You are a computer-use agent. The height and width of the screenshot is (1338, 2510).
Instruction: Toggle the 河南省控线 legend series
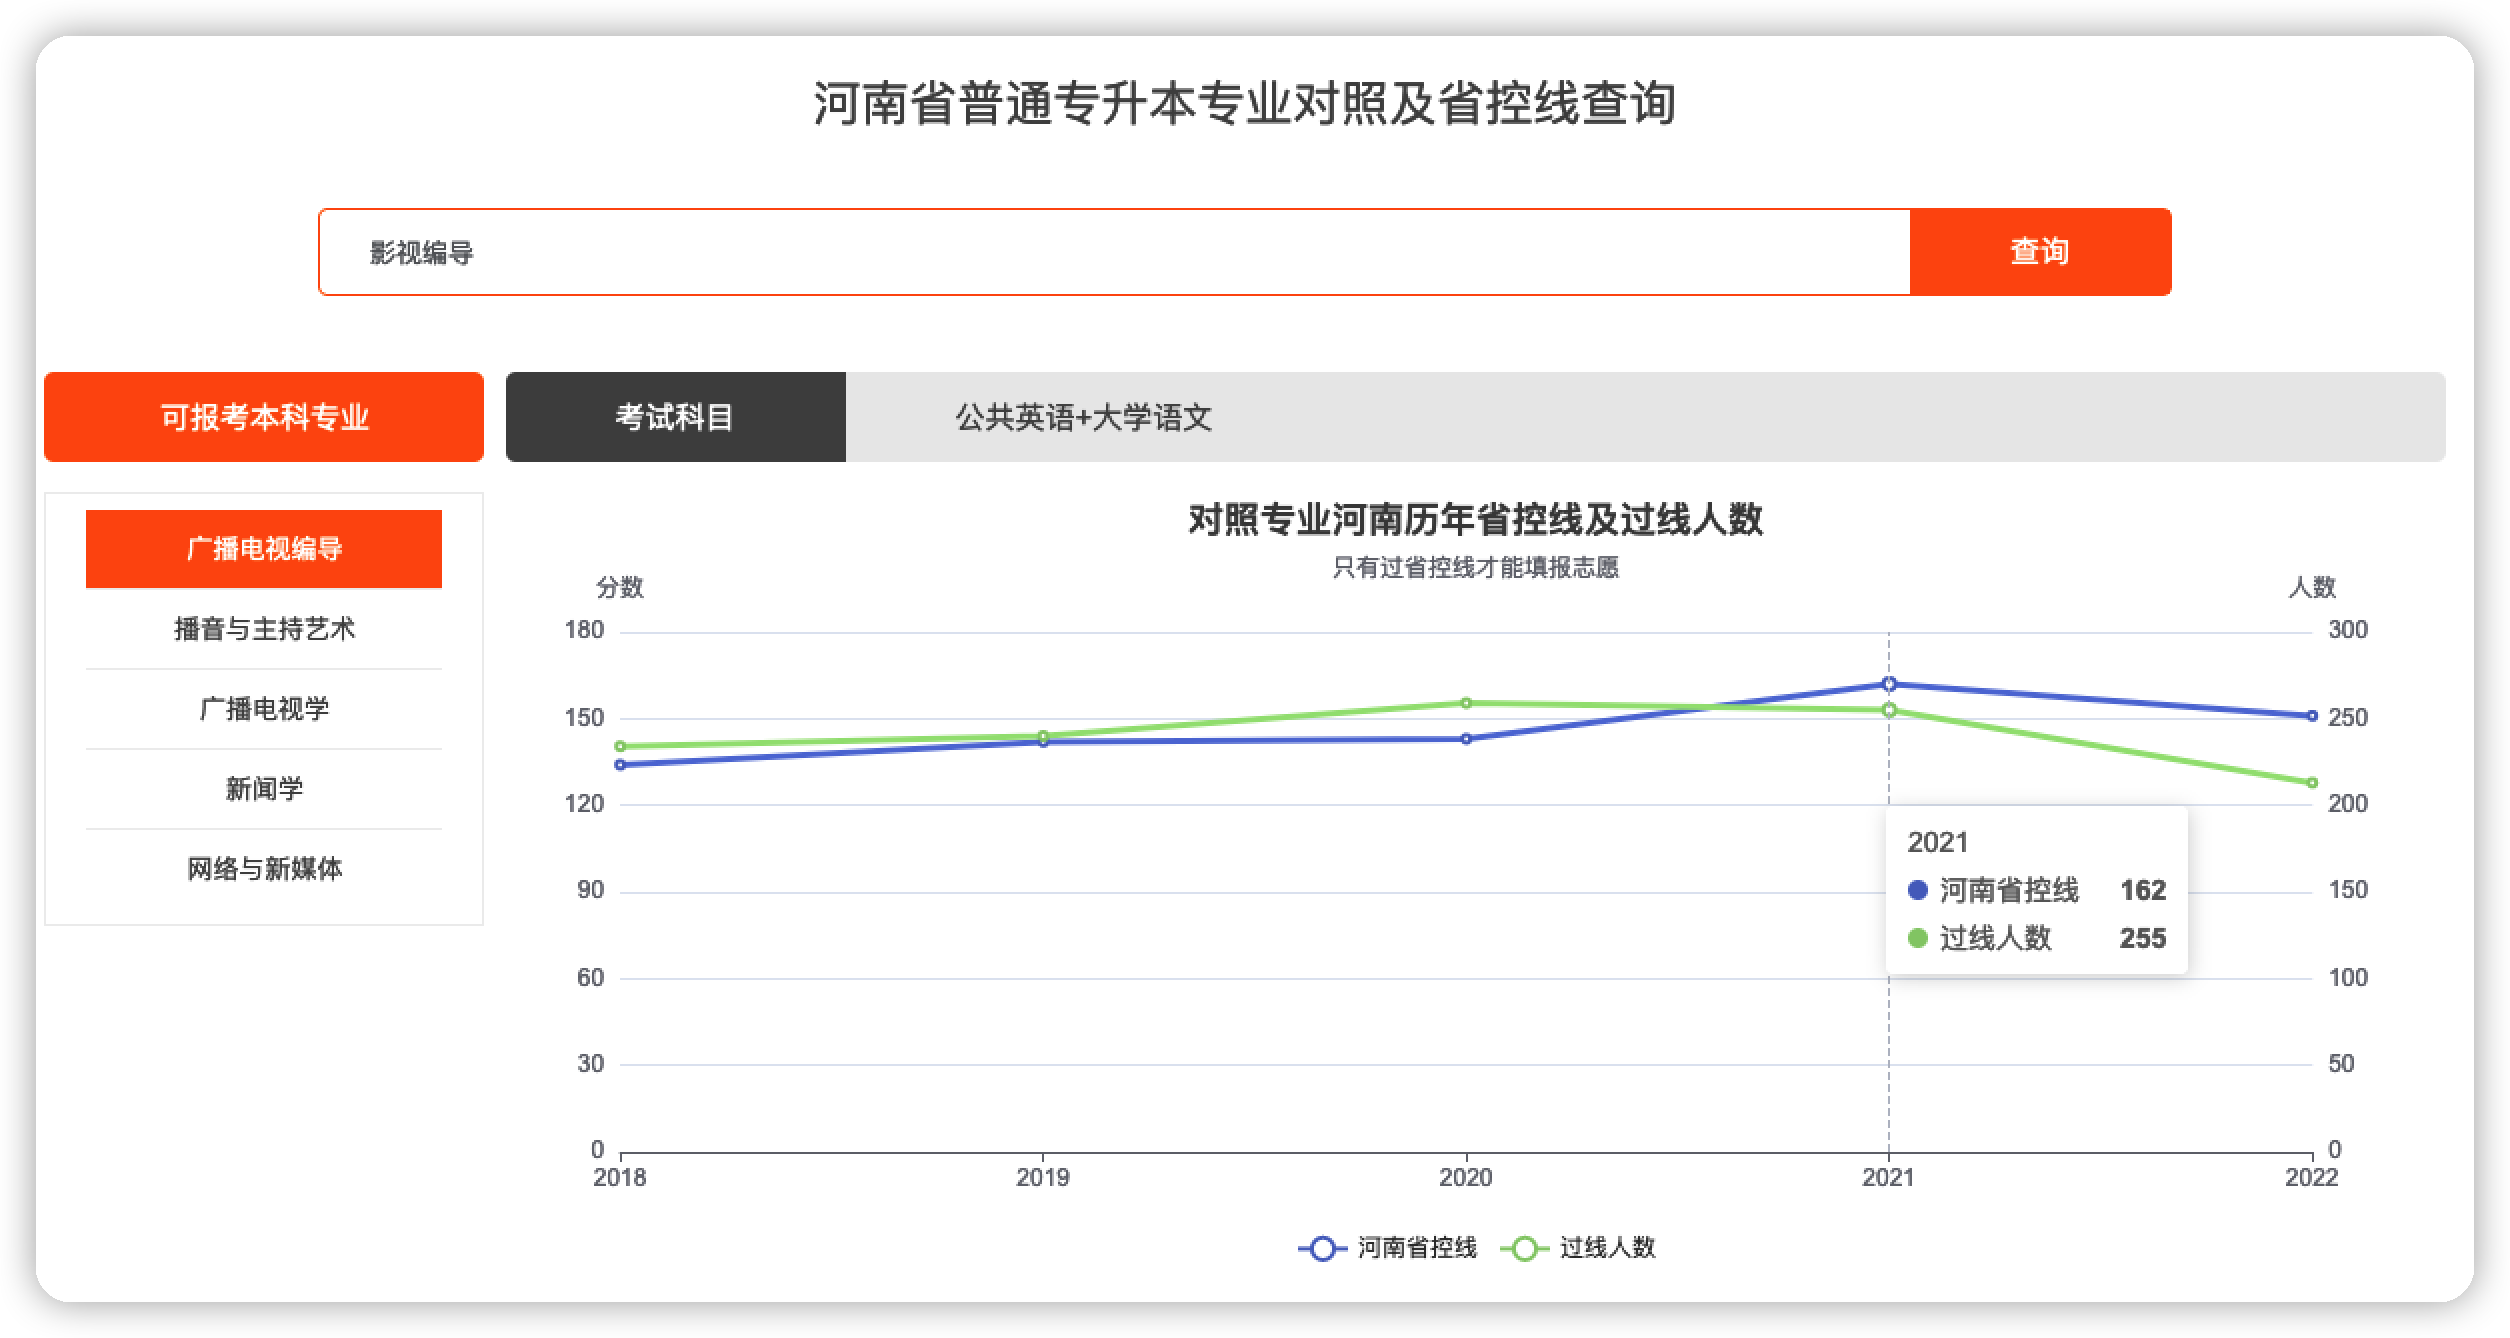[x=1388, y=1248]
